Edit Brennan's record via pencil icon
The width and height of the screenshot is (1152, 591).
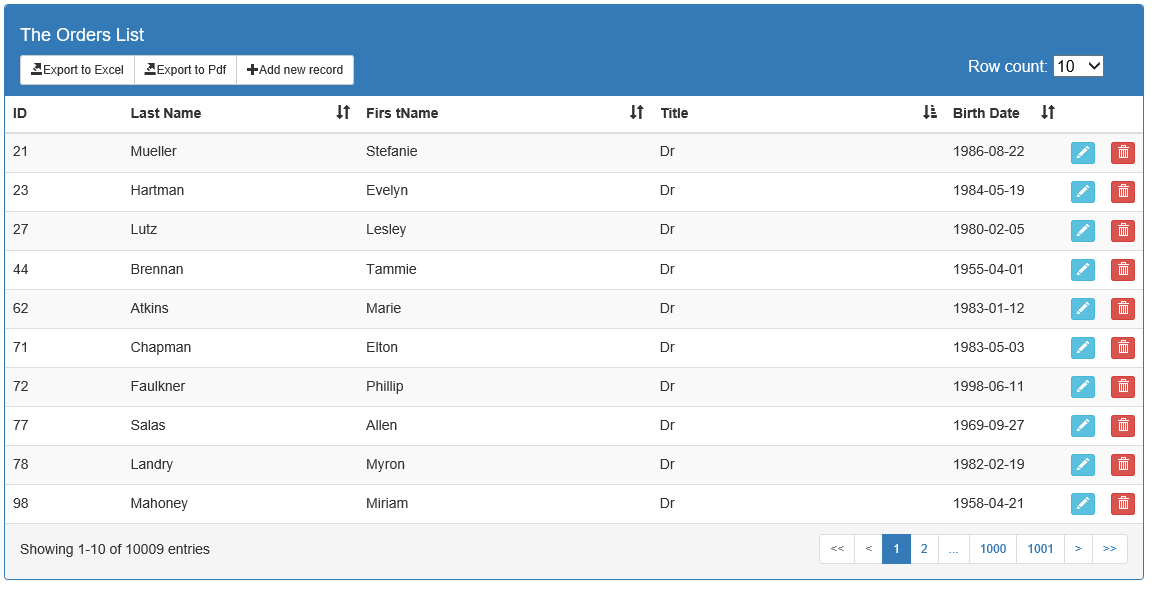click(x=1082, y=270)
